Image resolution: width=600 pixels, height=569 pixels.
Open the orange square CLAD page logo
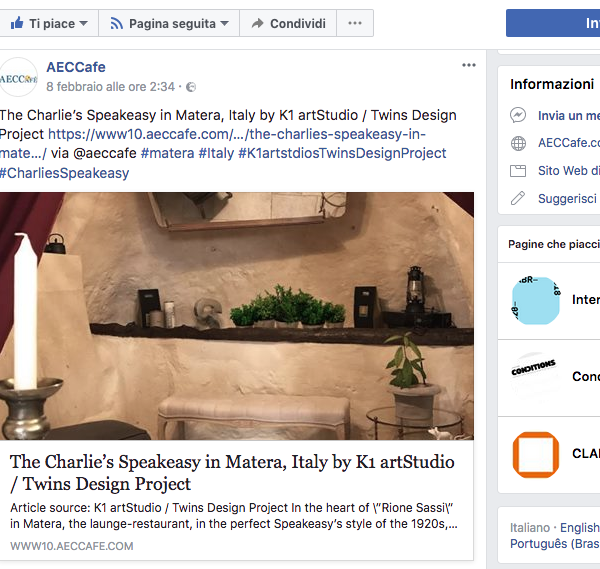click(x=536, y=455)
